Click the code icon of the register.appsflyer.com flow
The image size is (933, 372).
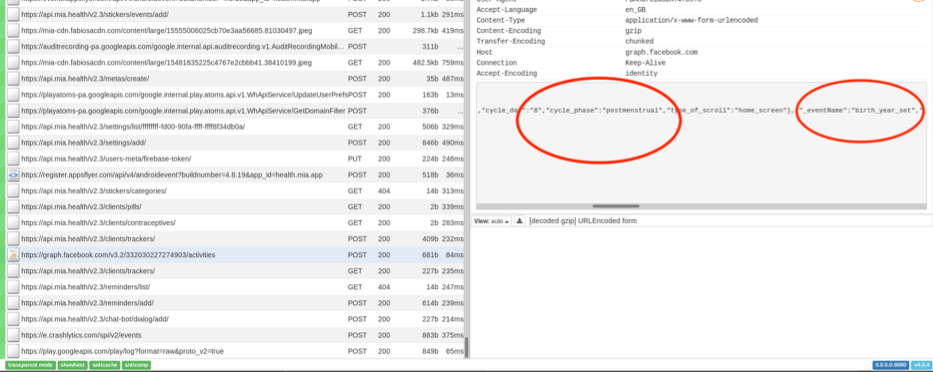[x=13, y=175]
